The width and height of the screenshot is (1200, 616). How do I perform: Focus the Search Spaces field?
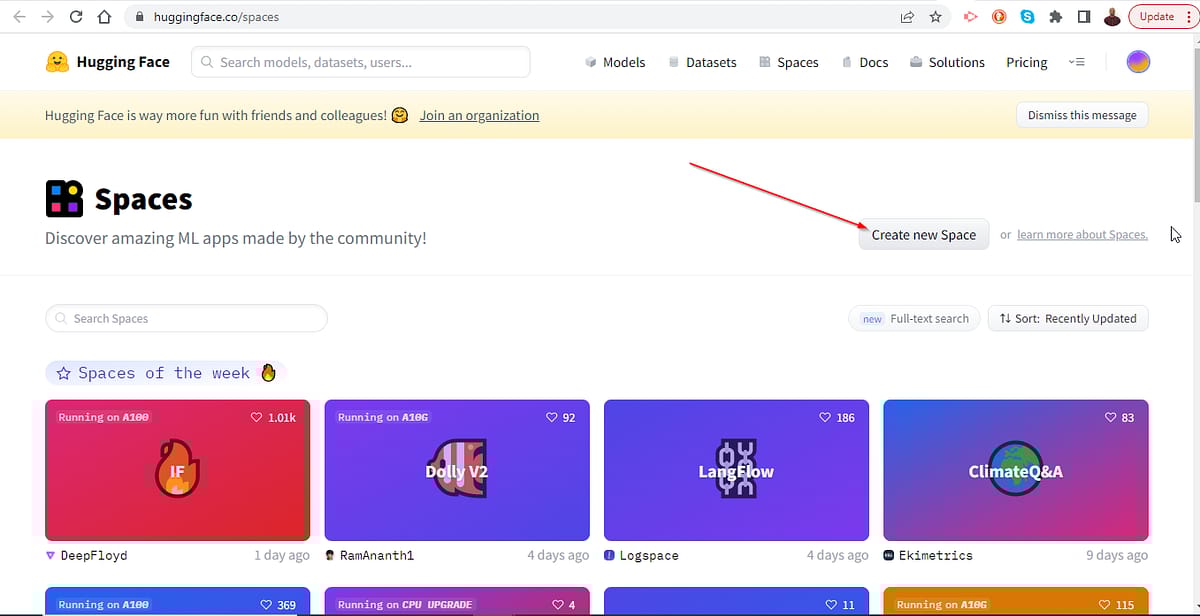(186, 319)
